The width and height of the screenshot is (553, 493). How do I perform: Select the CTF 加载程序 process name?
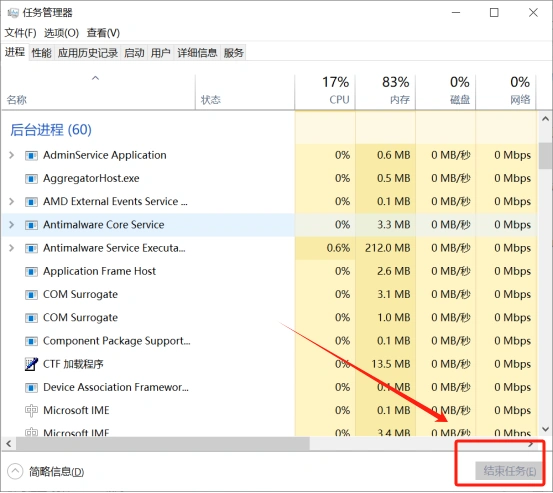(73, 364)
